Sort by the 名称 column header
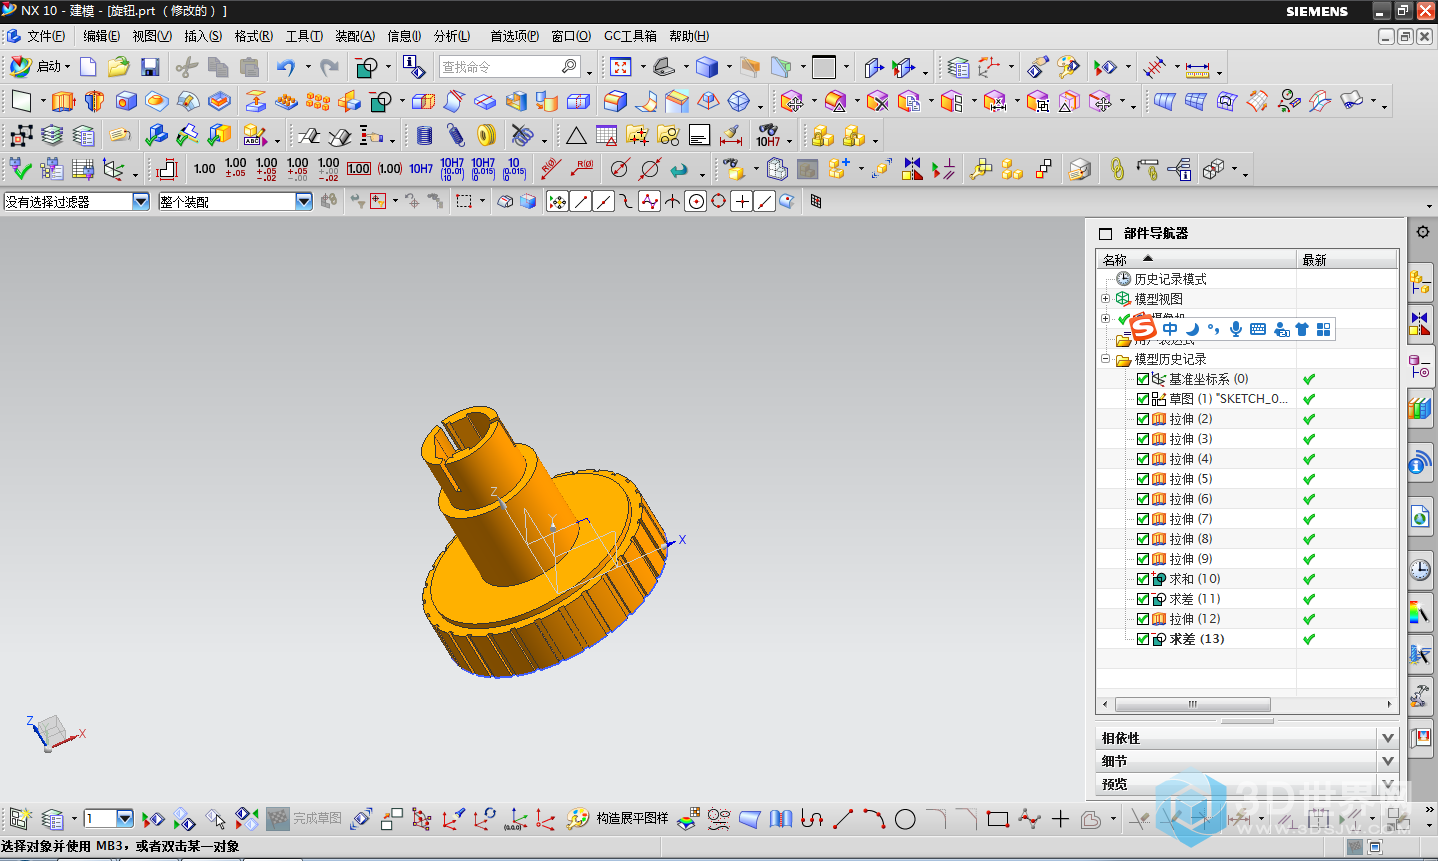The width and height of the screenshot is (1438, 861). click(1196, 259)
